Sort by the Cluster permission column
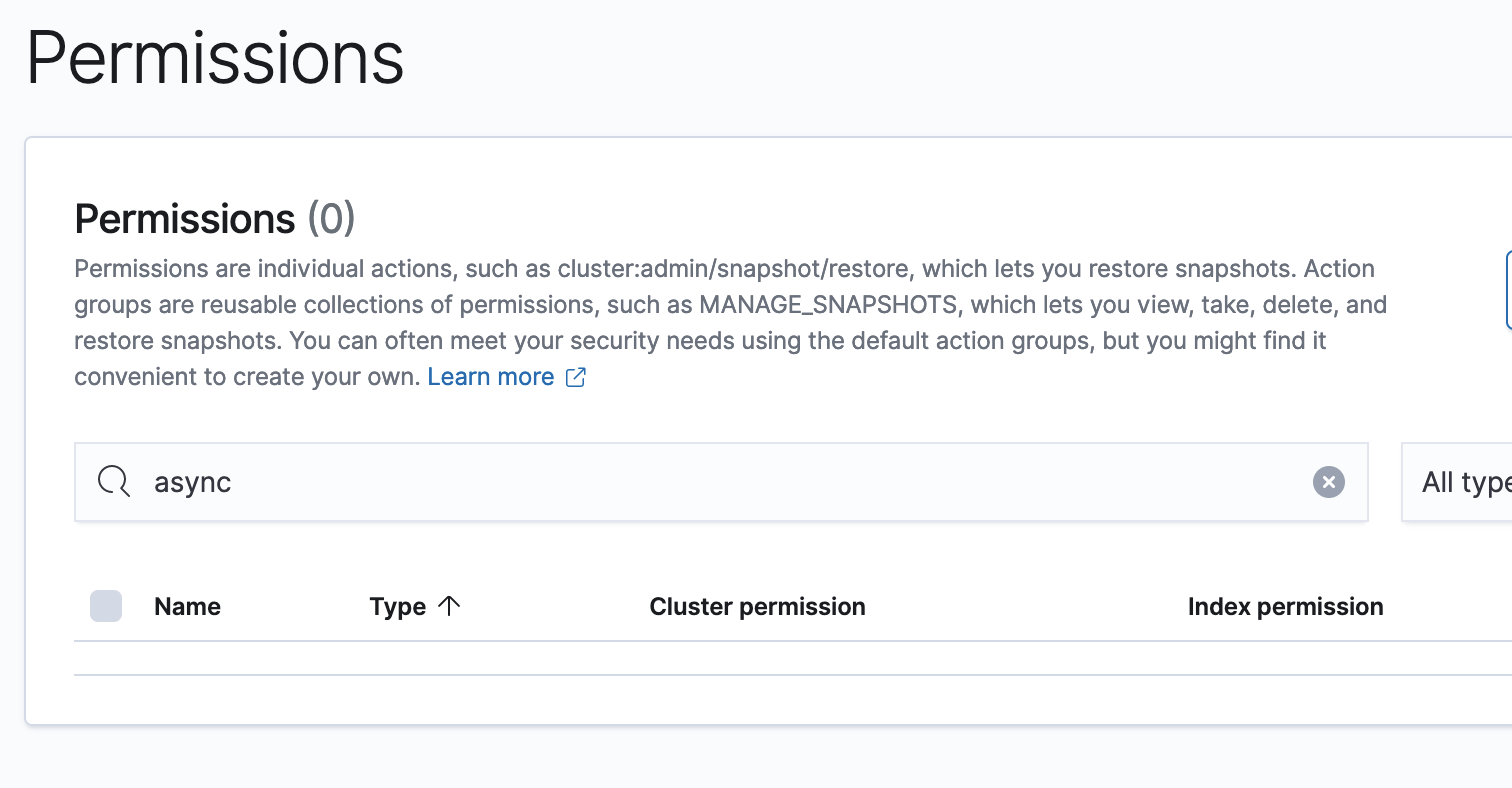This screenshot has height=788, width=1512. tap(757, 606)
